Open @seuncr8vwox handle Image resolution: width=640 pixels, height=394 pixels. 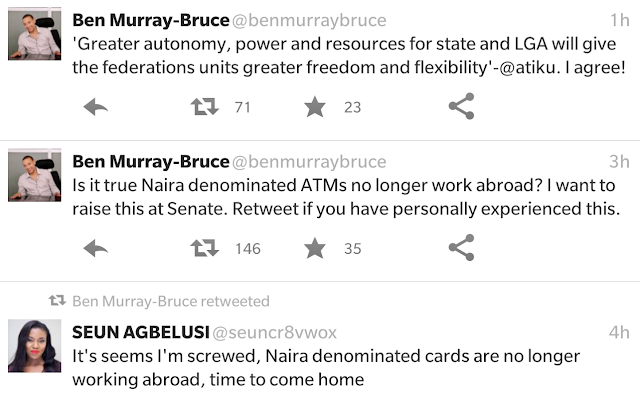pos(274,333)
